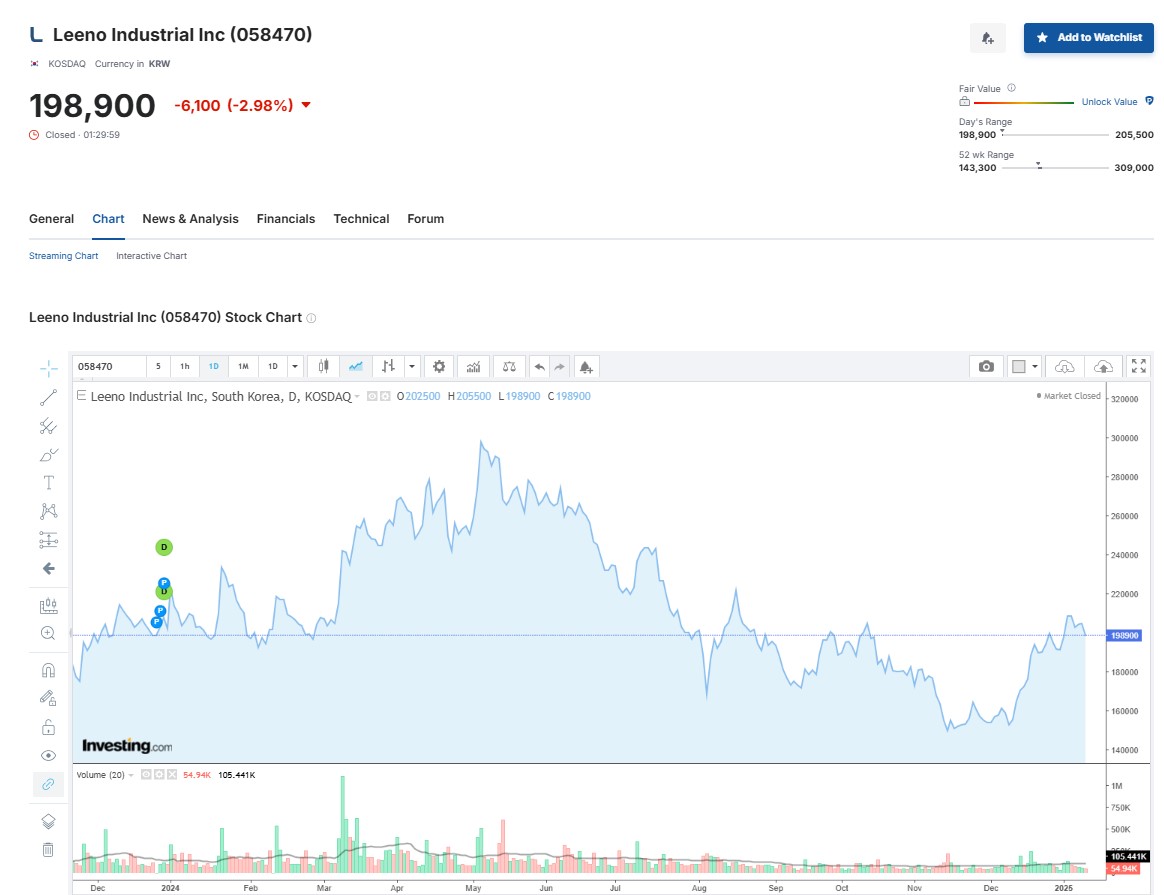This screenshot has height=895, width=1164.
Task: Click the 52 wk Range slider bar
Action: point(1055,168)
